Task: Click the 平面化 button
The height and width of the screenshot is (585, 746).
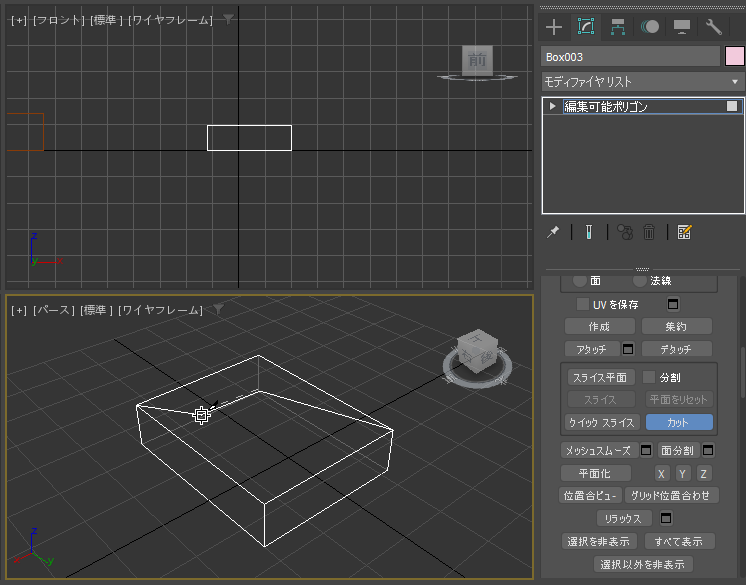Action: click(596, 474)
